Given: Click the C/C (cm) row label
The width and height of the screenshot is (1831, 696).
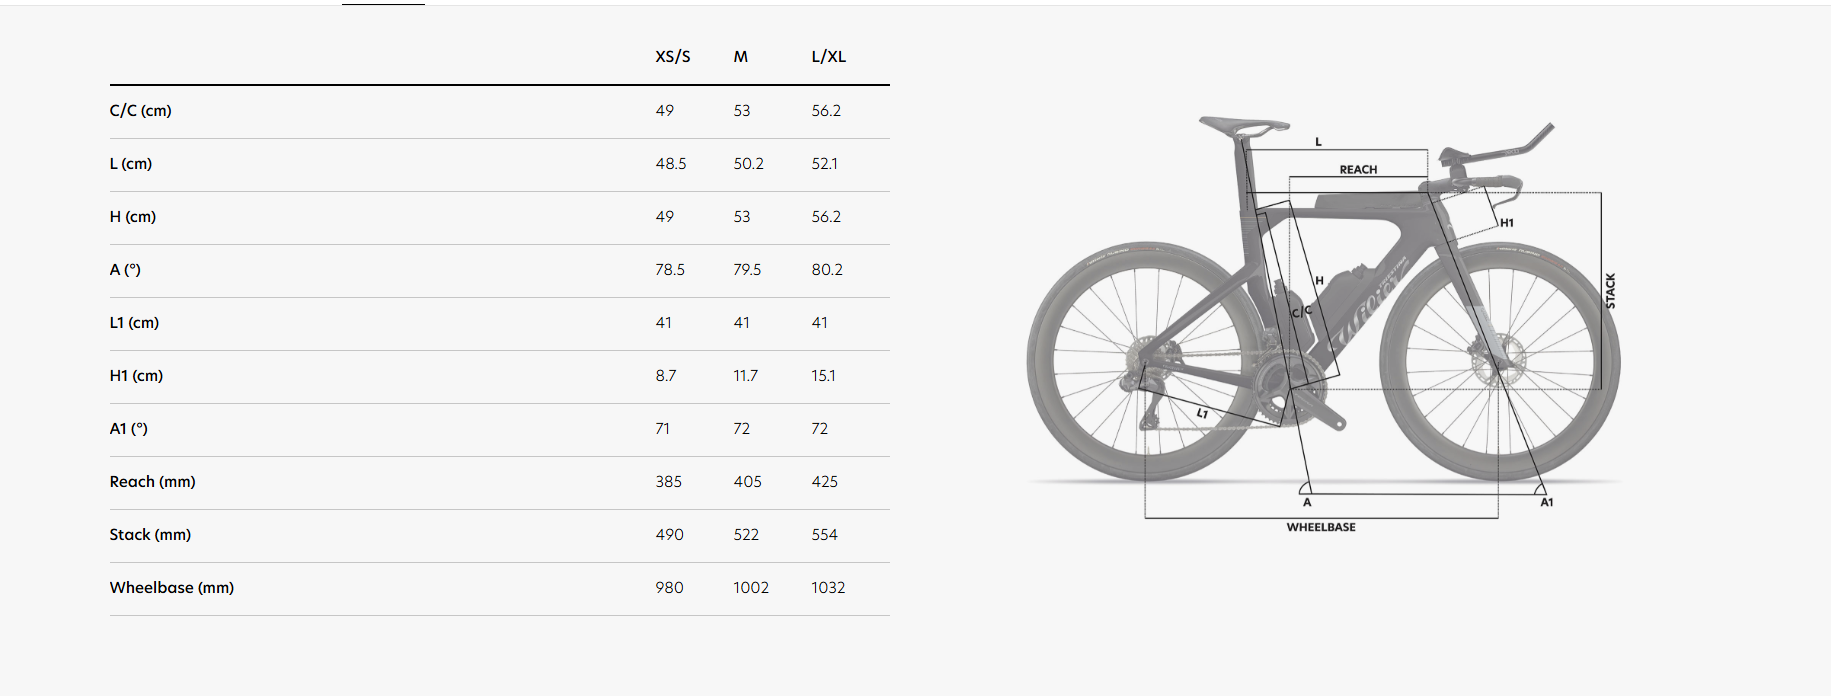Looking at the screenshot, I should (x=141, y=111).
